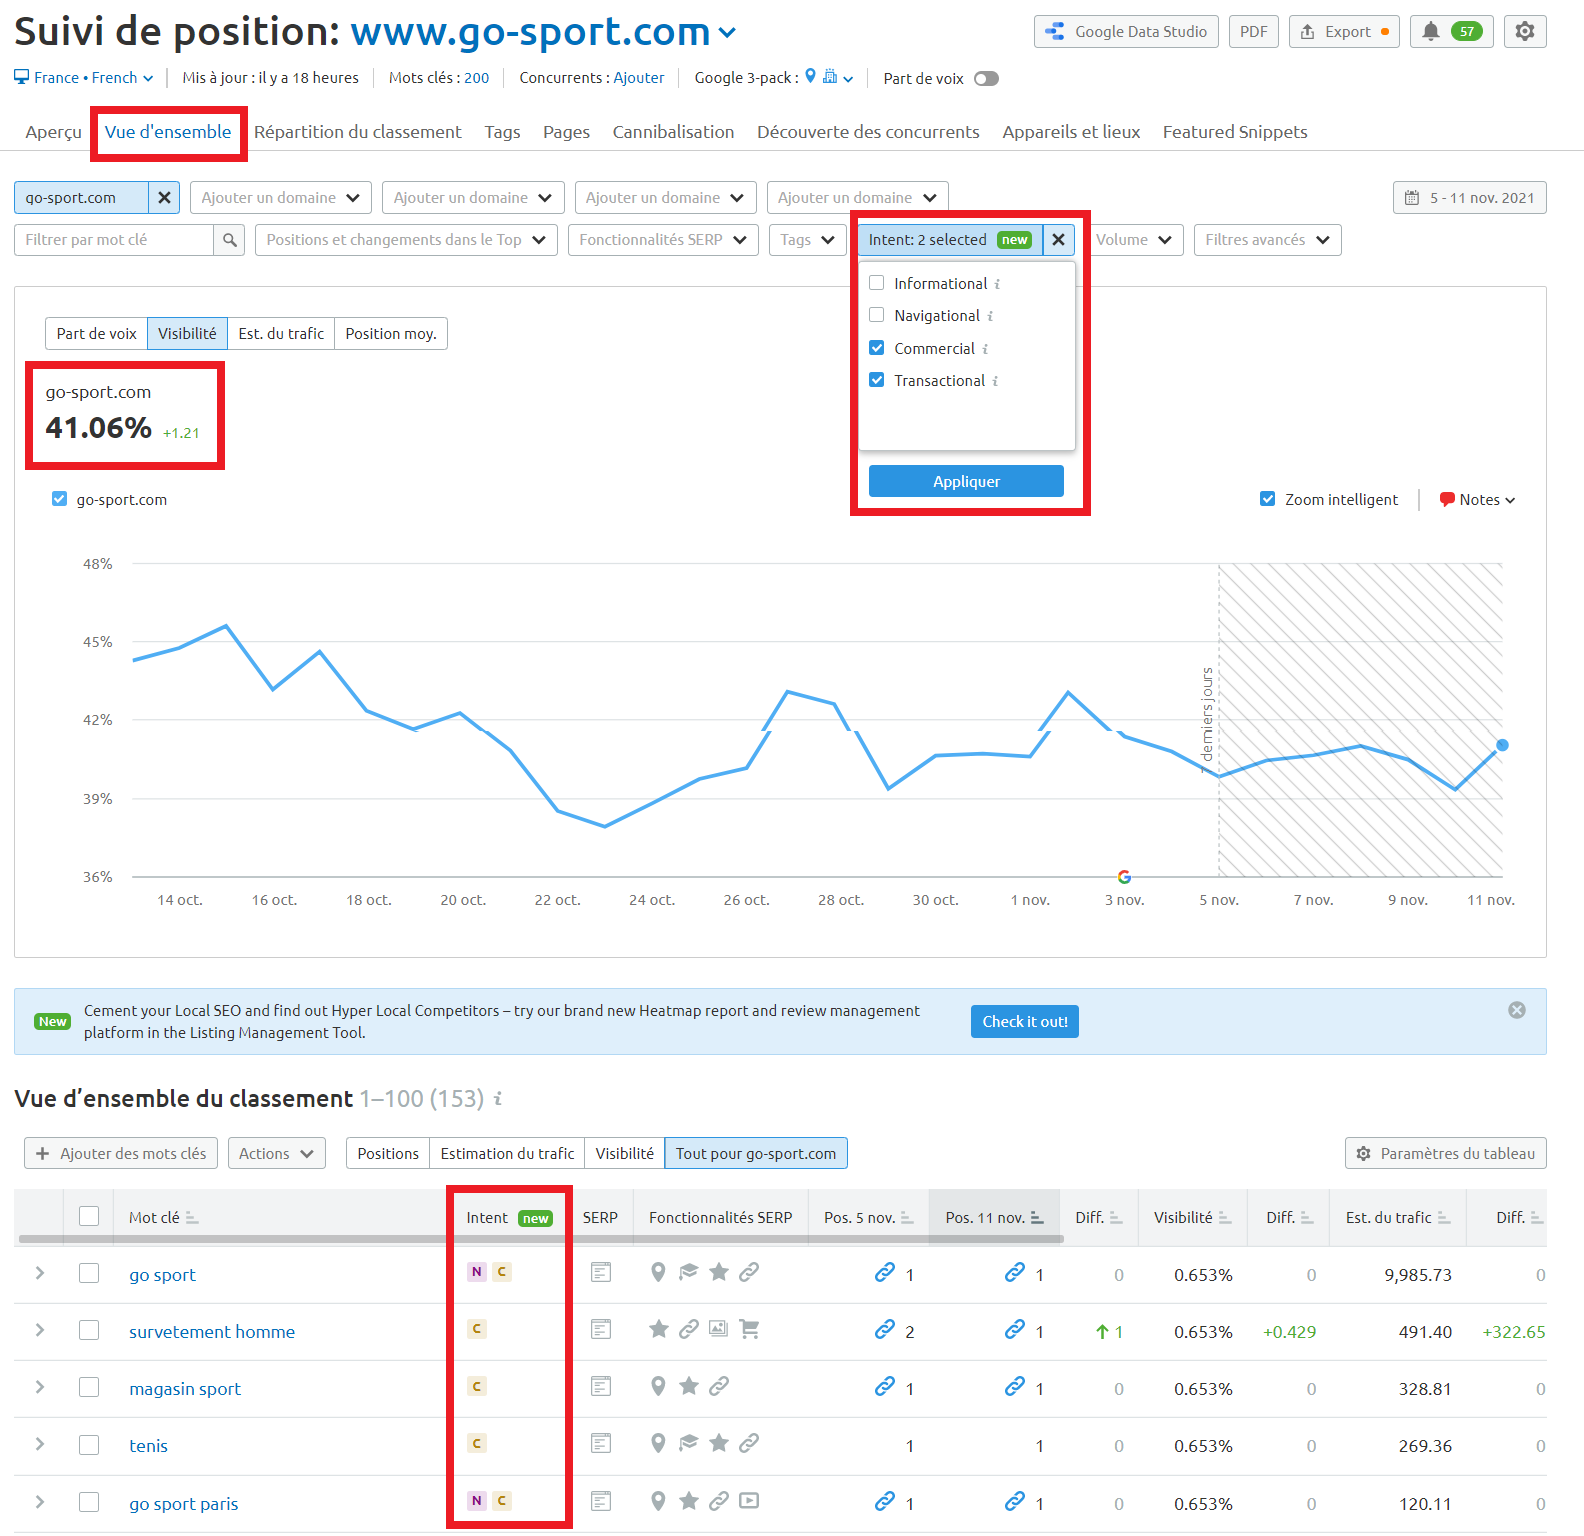Open Fonctionnalités SERP filter dropdown
Viewport: 1584px width, 1536px height.
(x=663, y=240)
